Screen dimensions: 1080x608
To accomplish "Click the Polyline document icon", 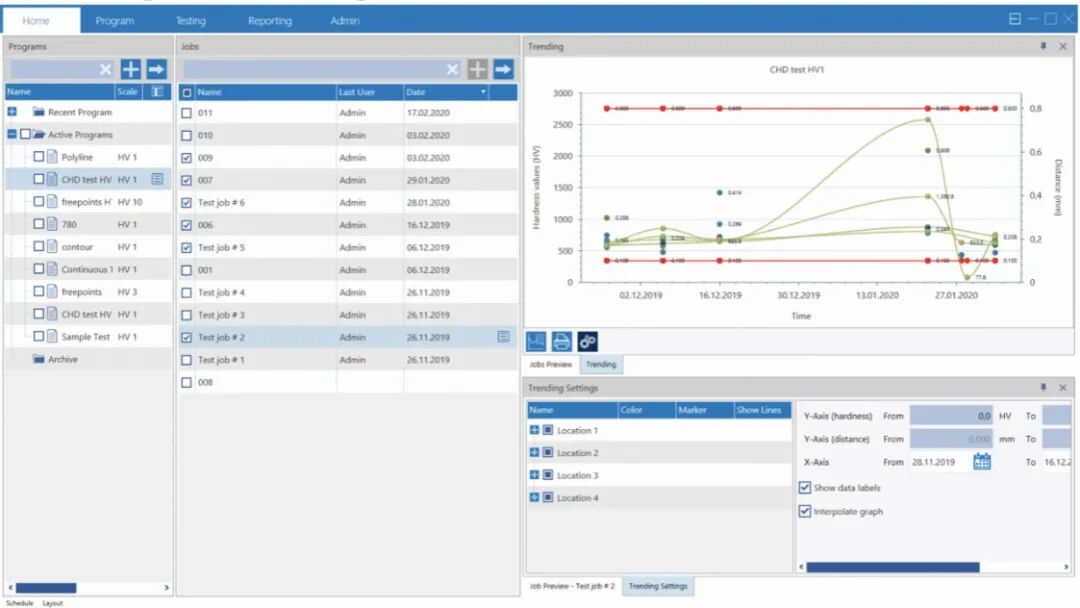I will point(52,157).
